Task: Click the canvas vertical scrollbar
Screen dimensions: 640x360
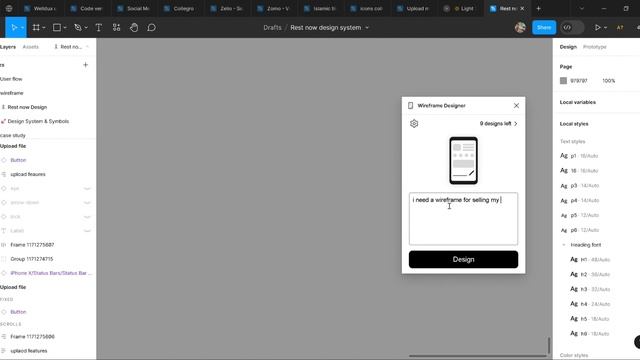Action: (x=549, y=345)
